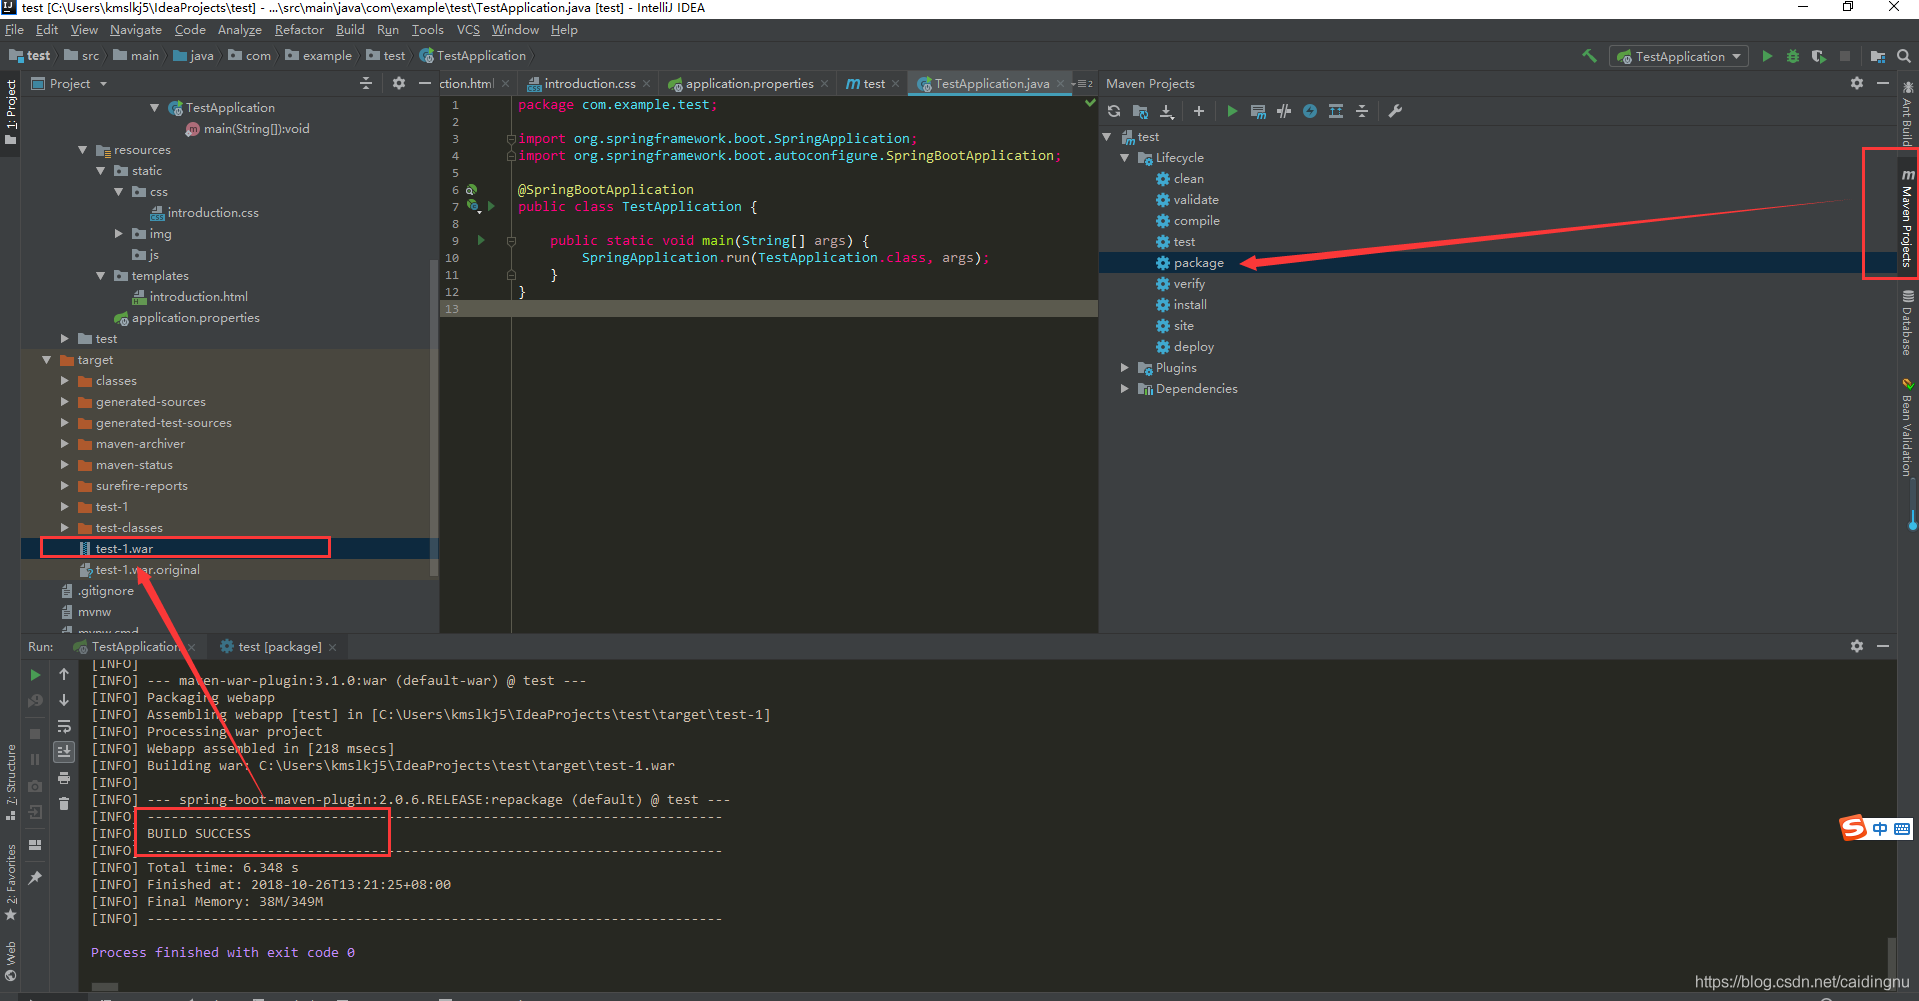Build project with hammer icon
1919x1001 pixels.
pyautogui.click(x=1589, y=56)
